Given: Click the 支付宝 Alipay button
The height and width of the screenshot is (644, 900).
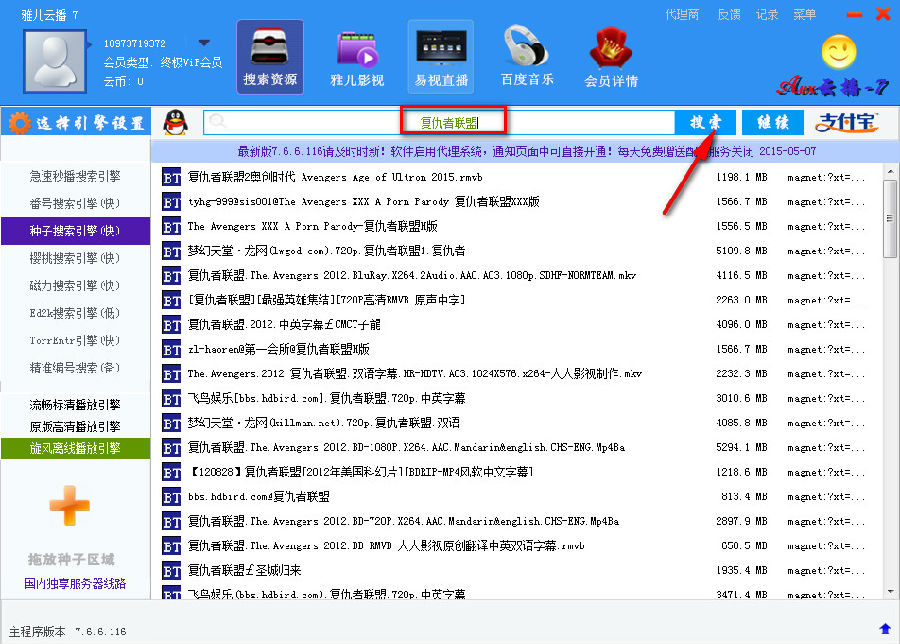Looking at the screenshot, I should tap(846, 122).
